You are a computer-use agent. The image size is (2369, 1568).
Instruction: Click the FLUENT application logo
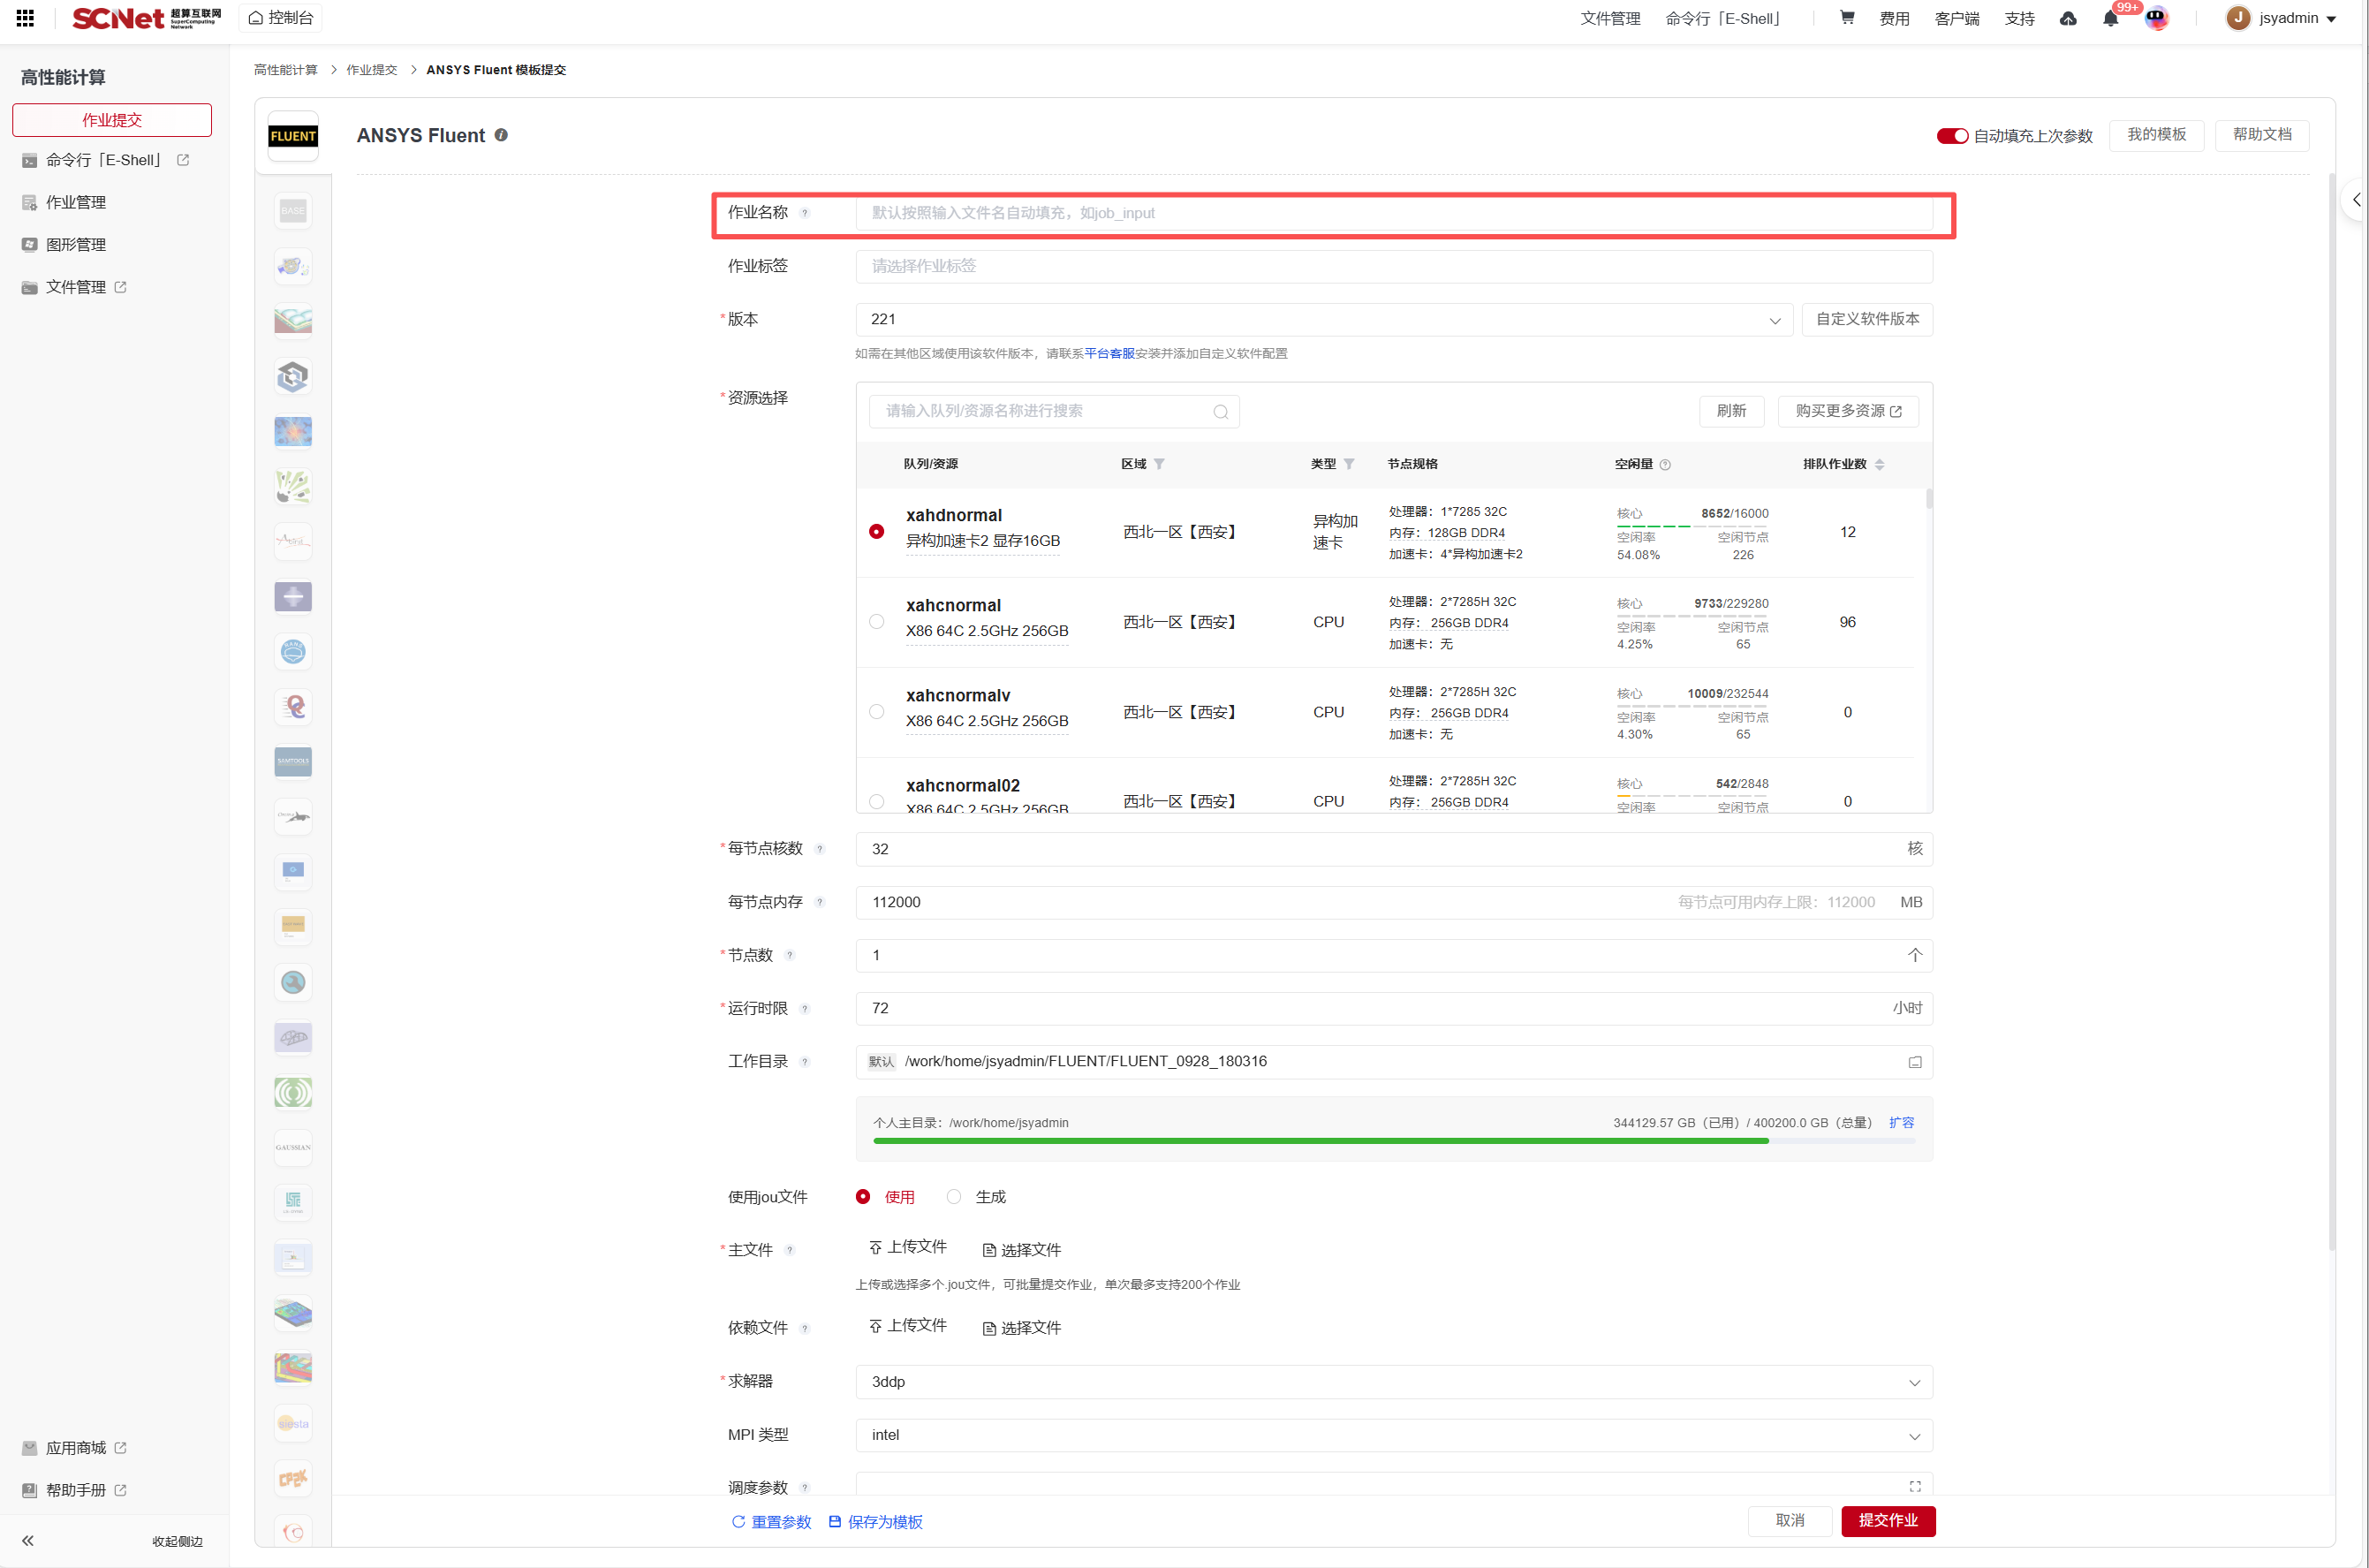click(x=293, y=136)
